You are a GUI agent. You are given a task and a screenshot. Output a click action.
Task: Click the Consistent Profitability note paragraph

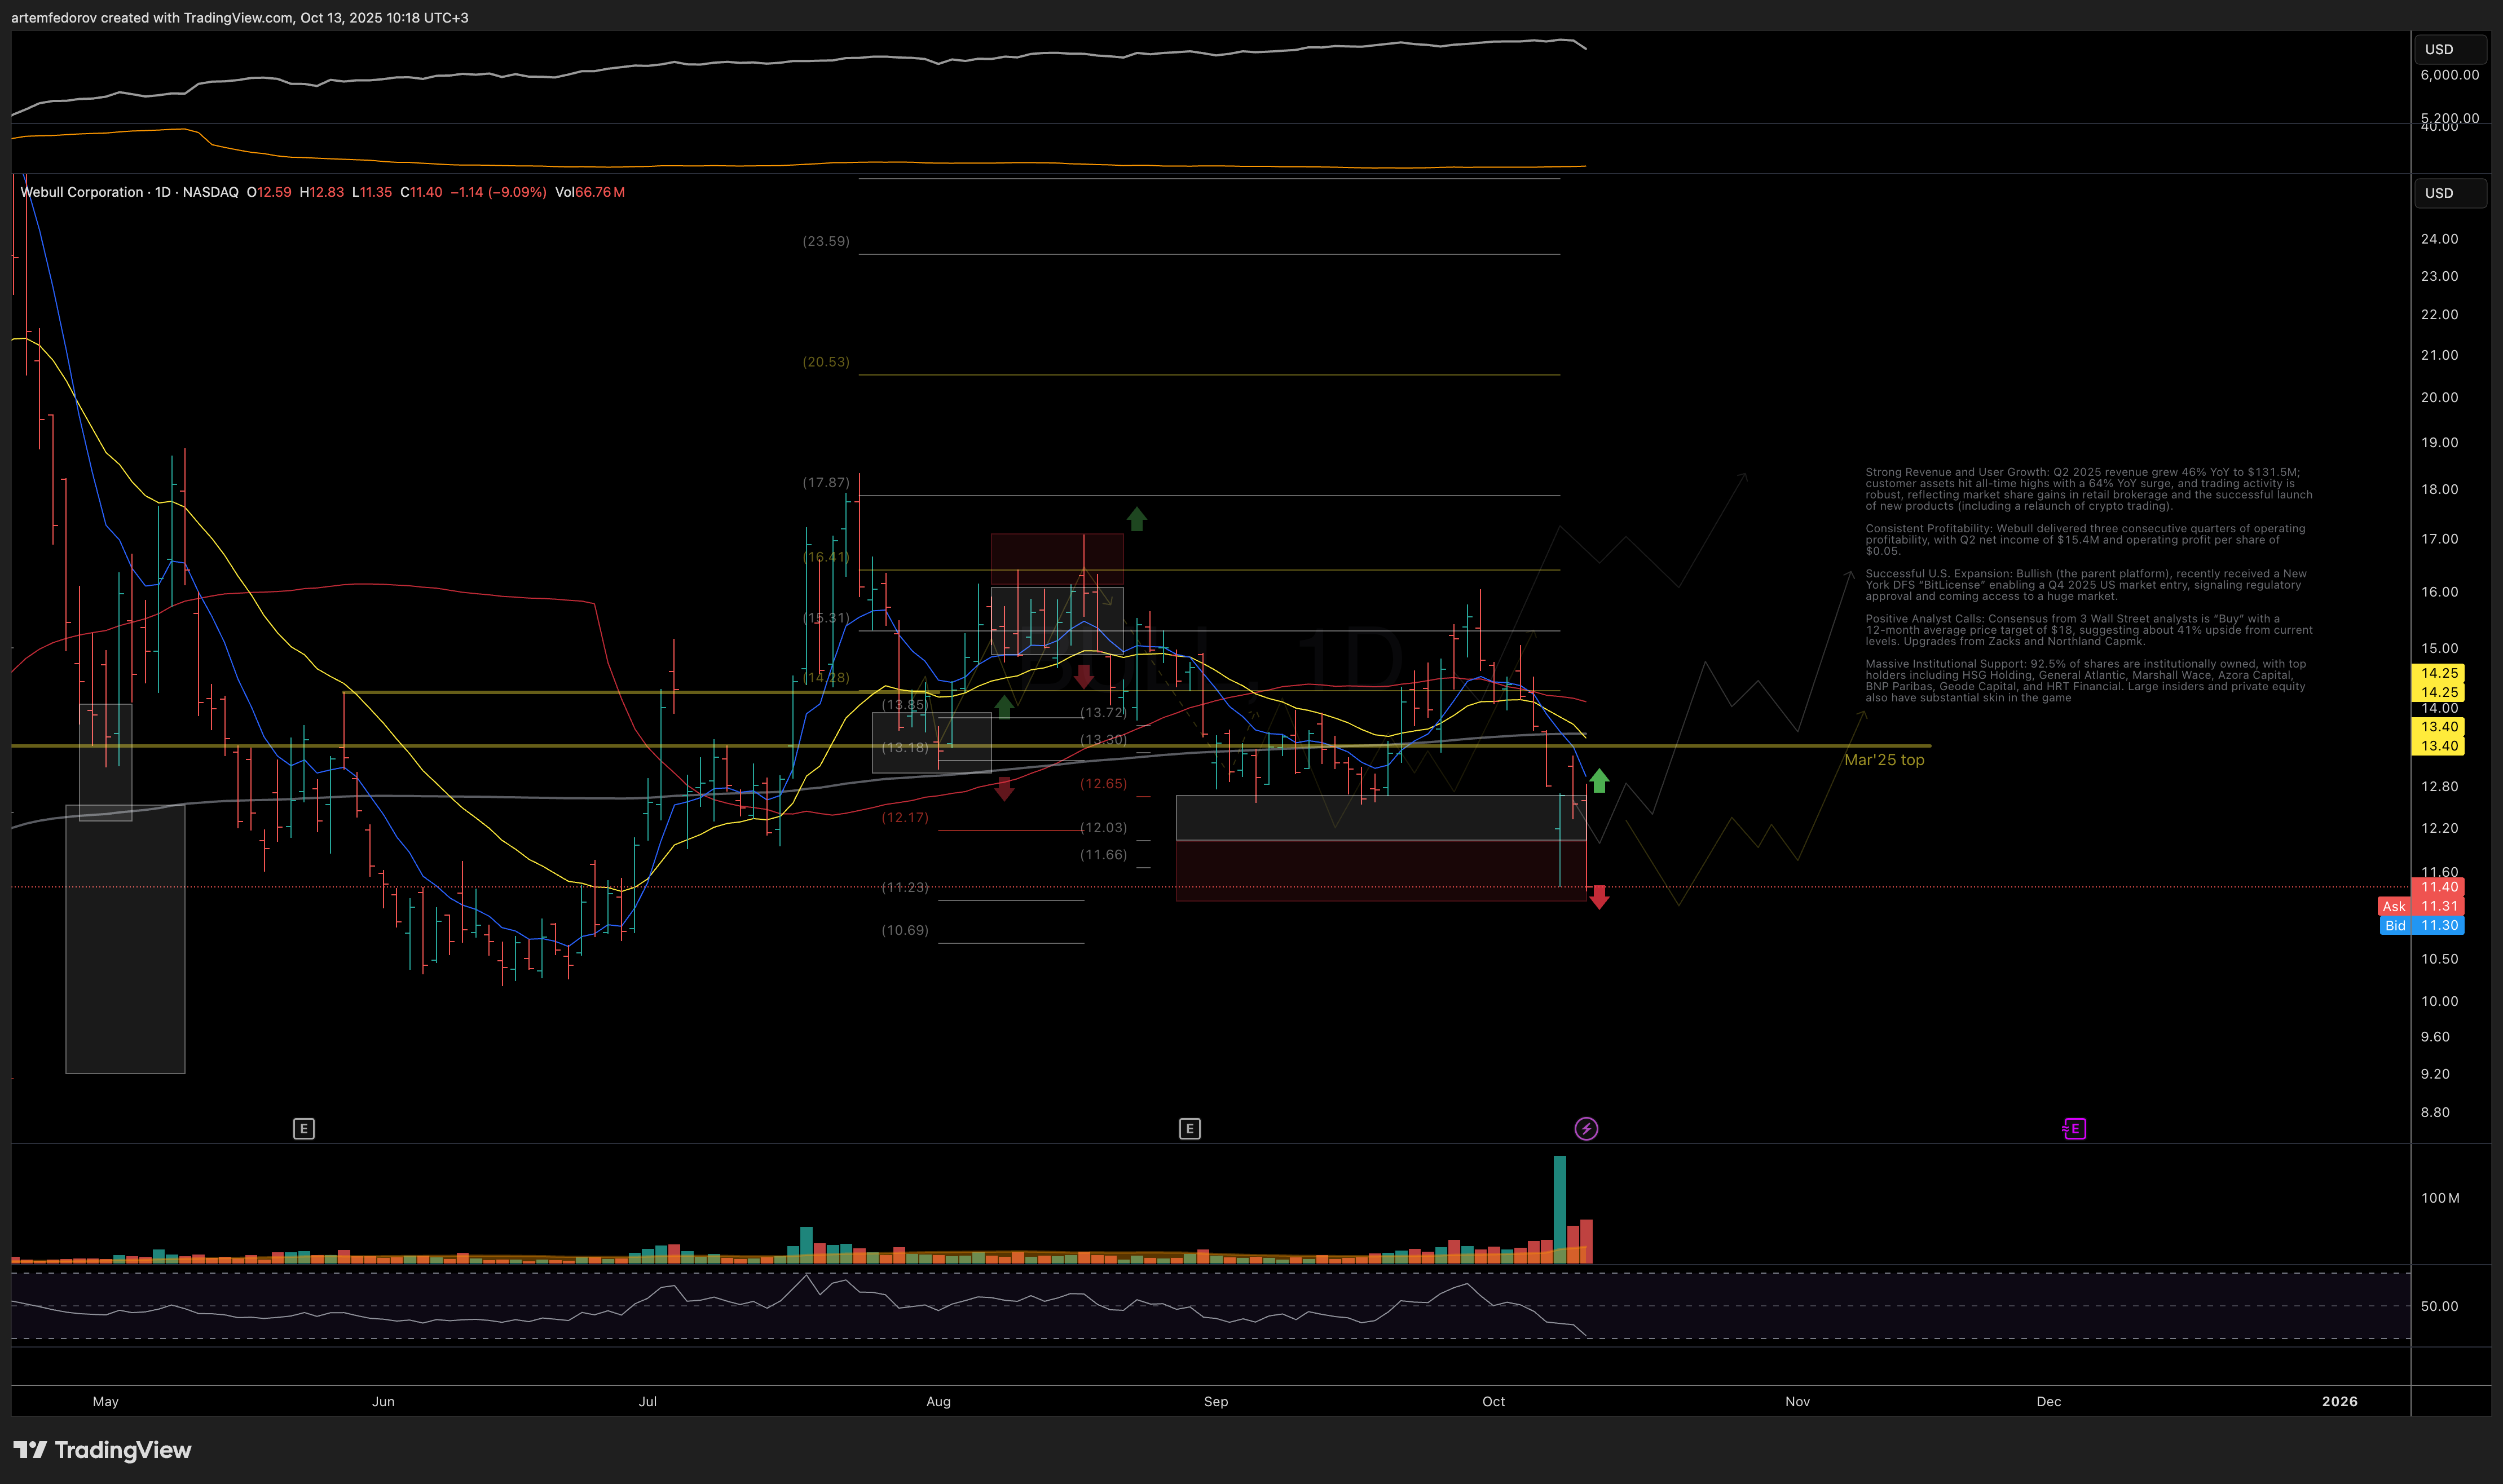pyautogui.click(x=2085, y=540)
